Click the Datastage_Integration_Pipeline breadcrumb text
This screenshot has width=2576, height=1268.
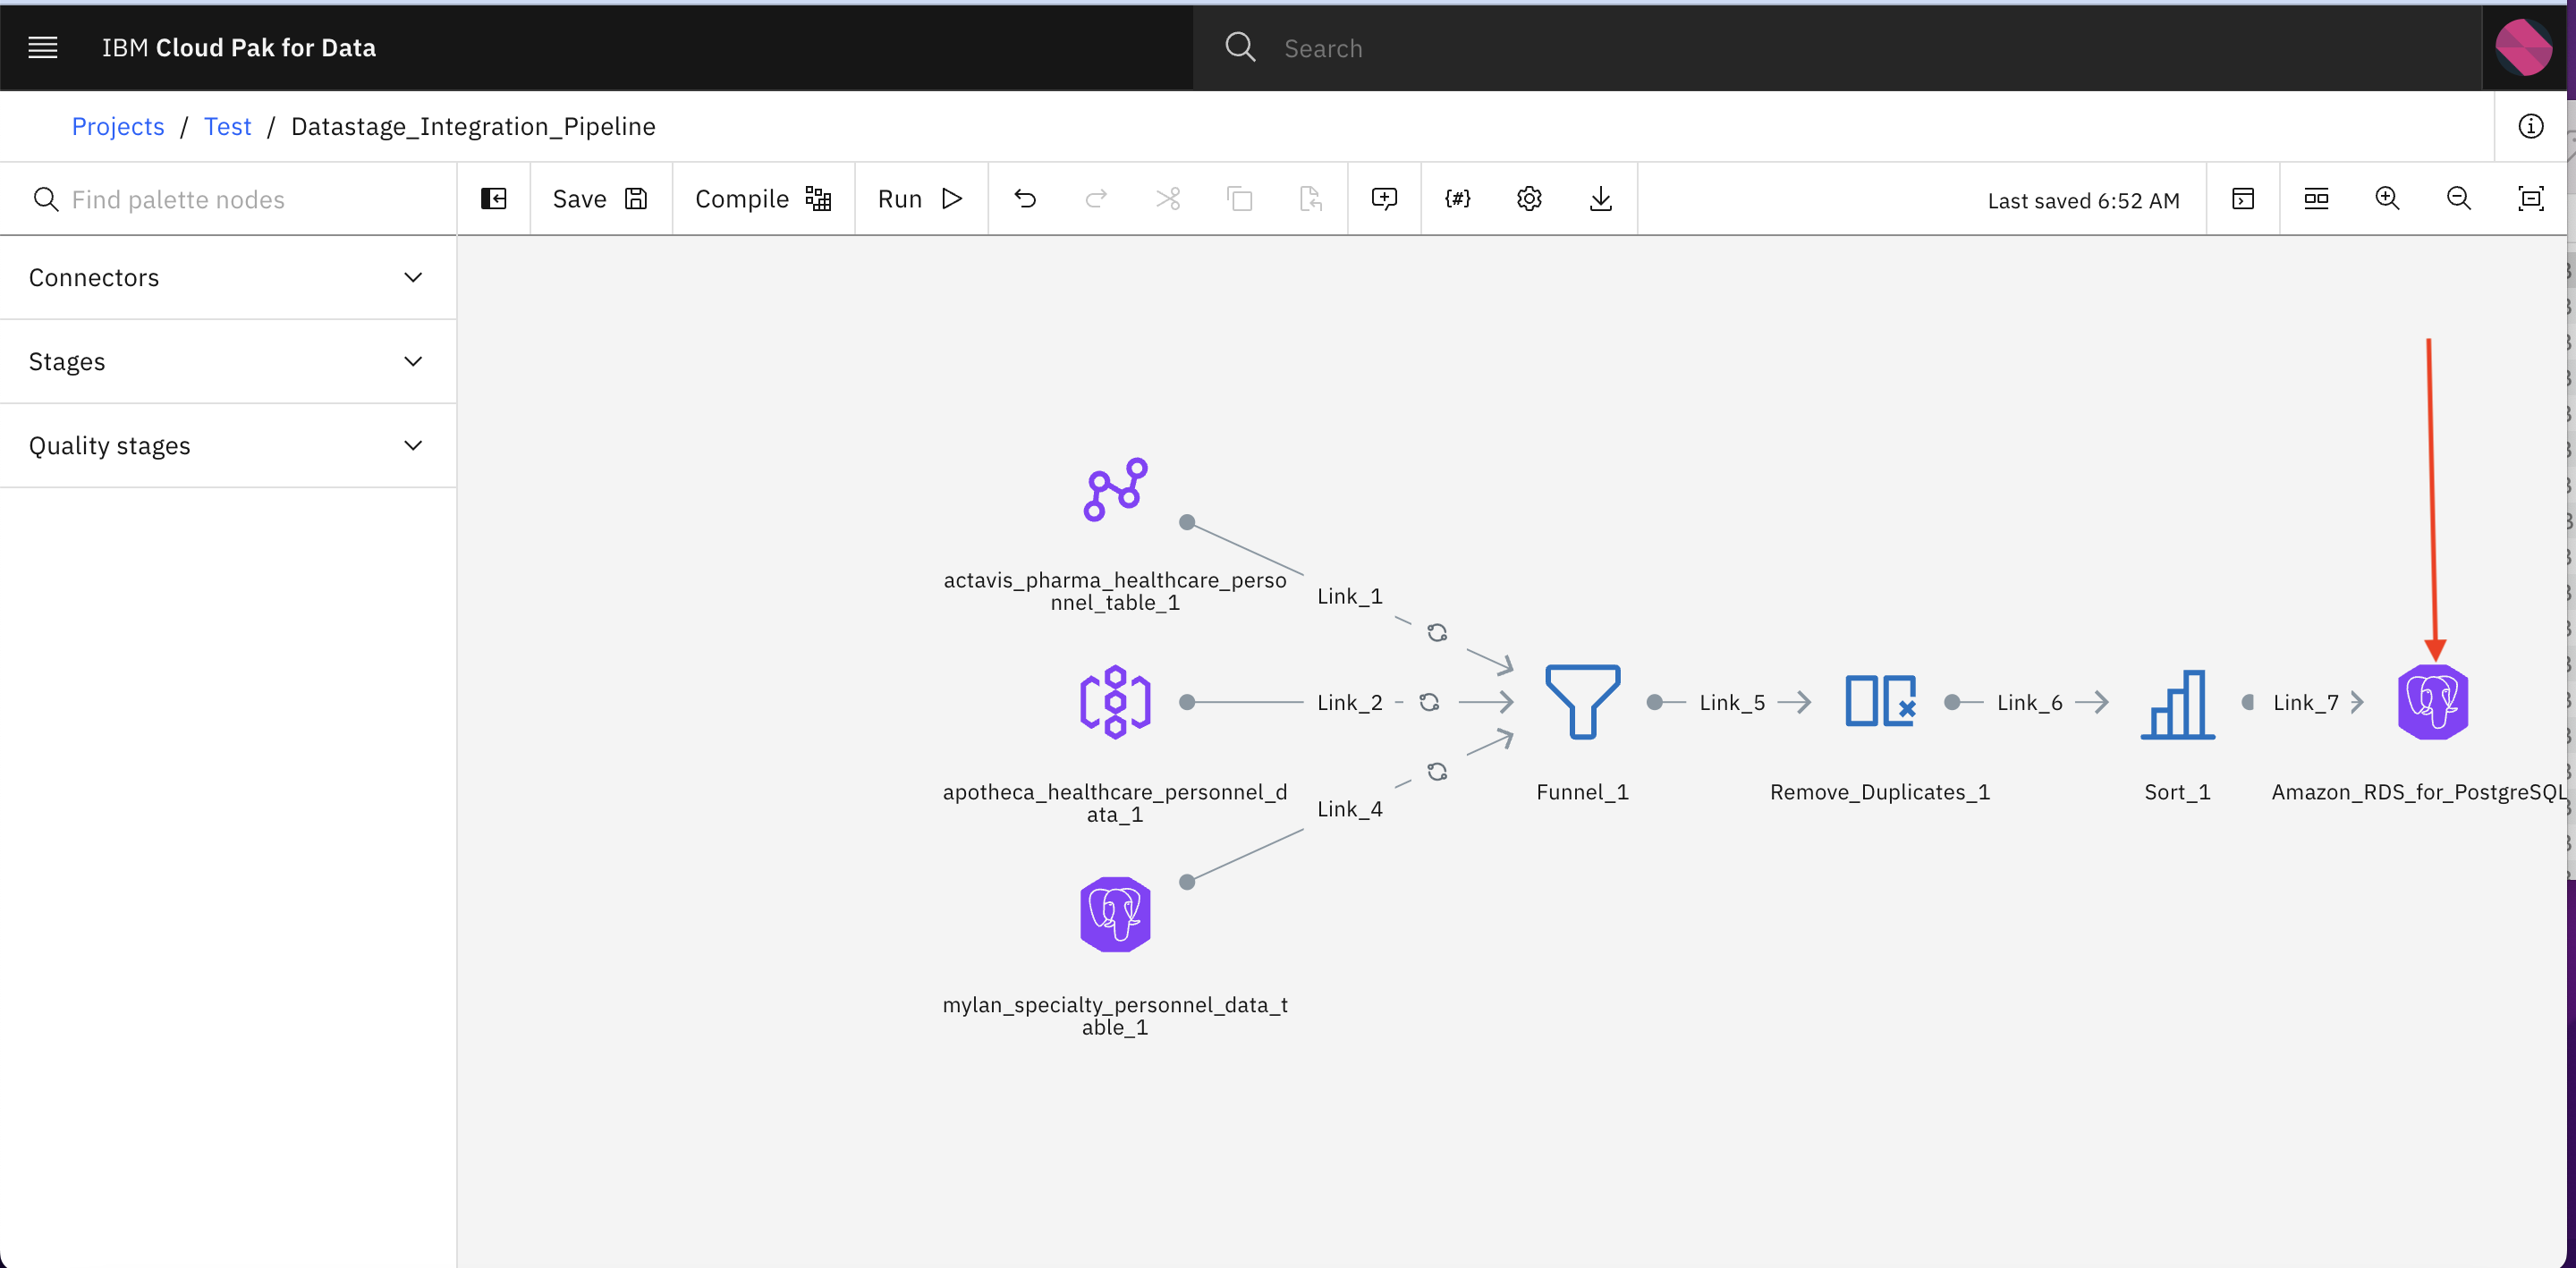pos(473,126)
